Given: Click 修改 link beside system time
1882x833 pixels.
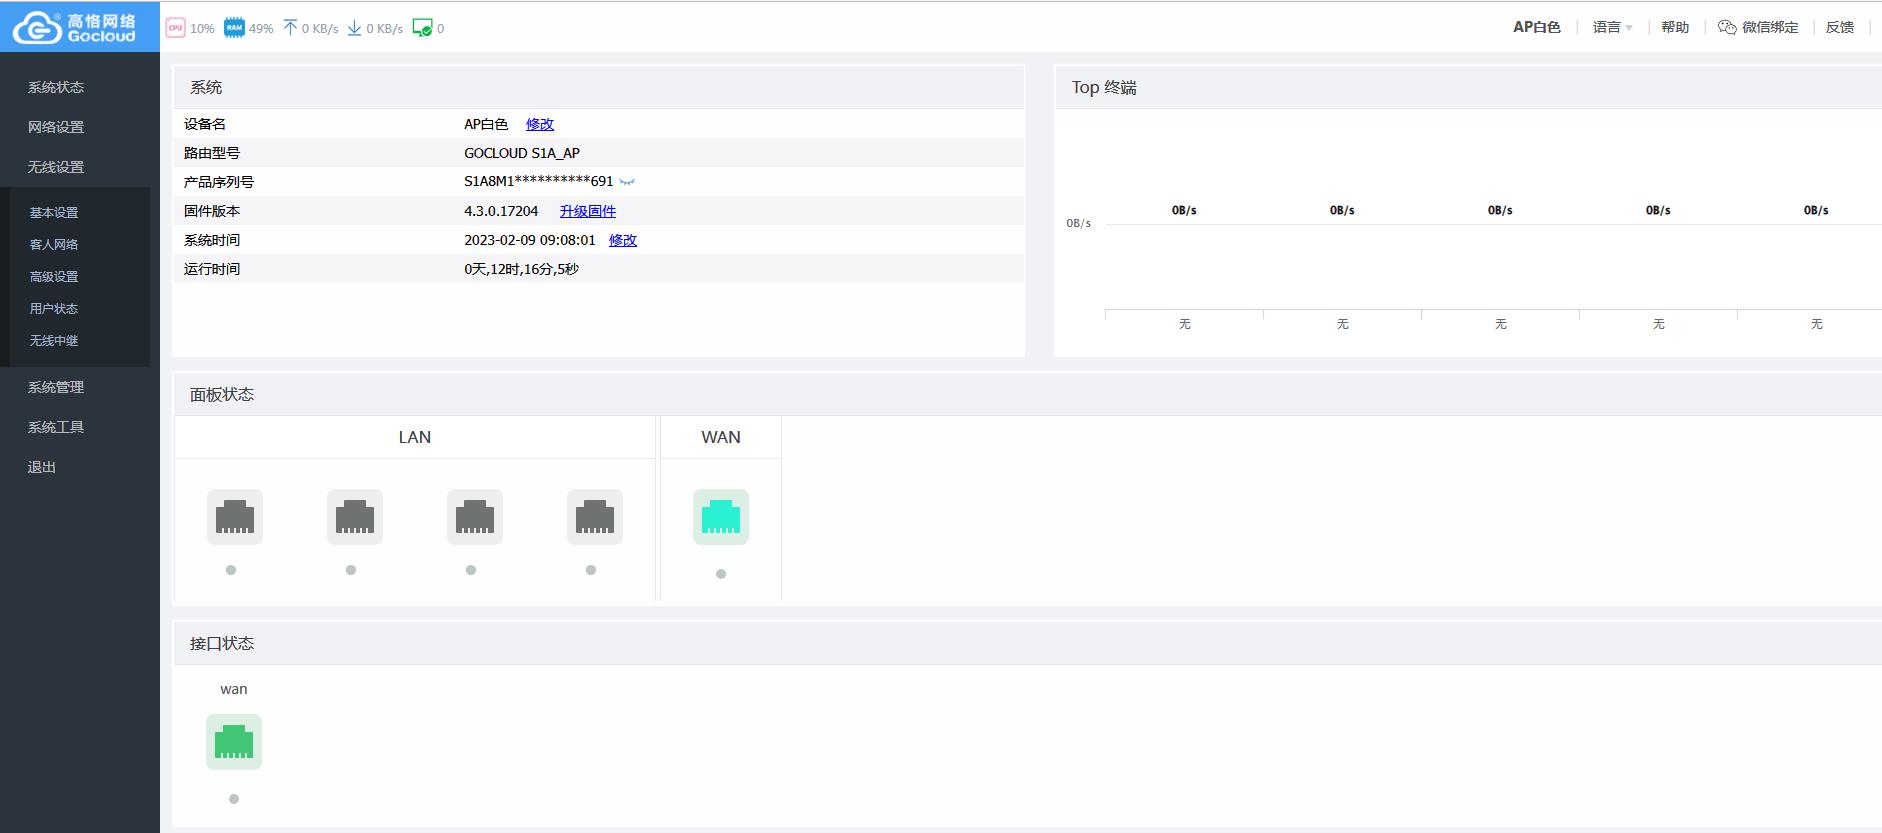Looking at the screenshot, I should click(622, 240).
